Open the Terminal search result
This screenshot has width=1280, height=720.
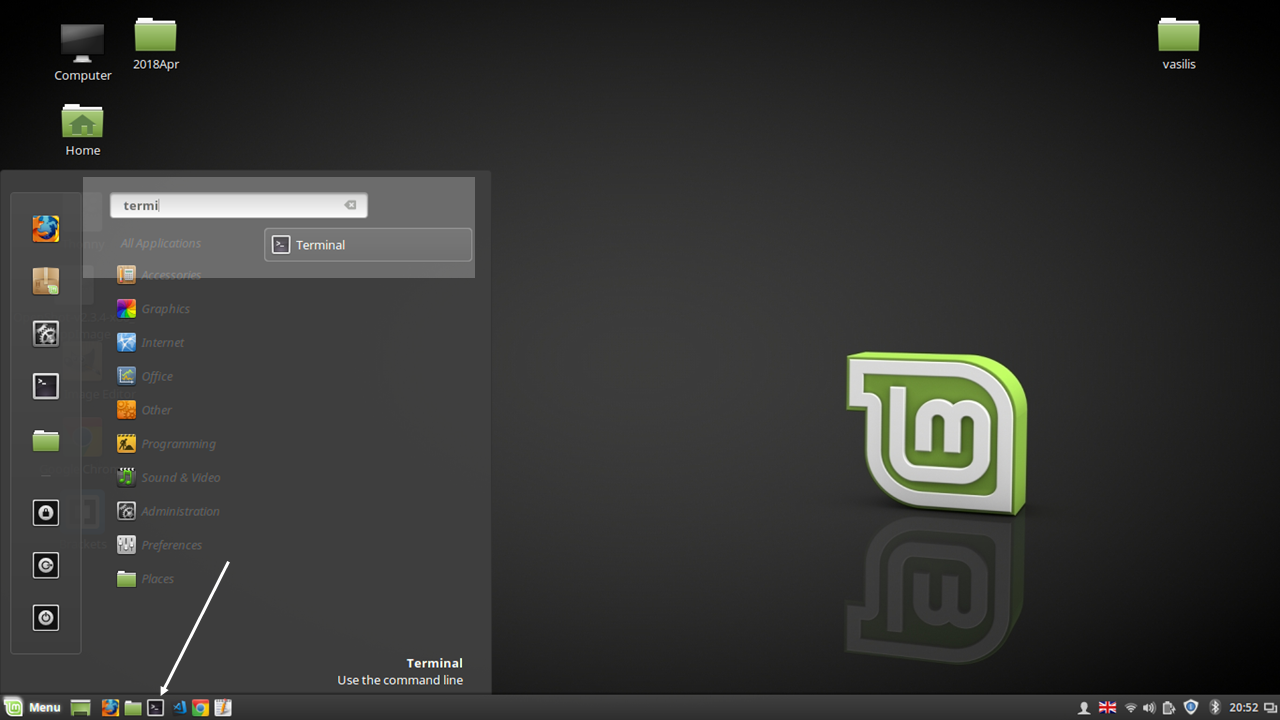[x=368, y=245]
